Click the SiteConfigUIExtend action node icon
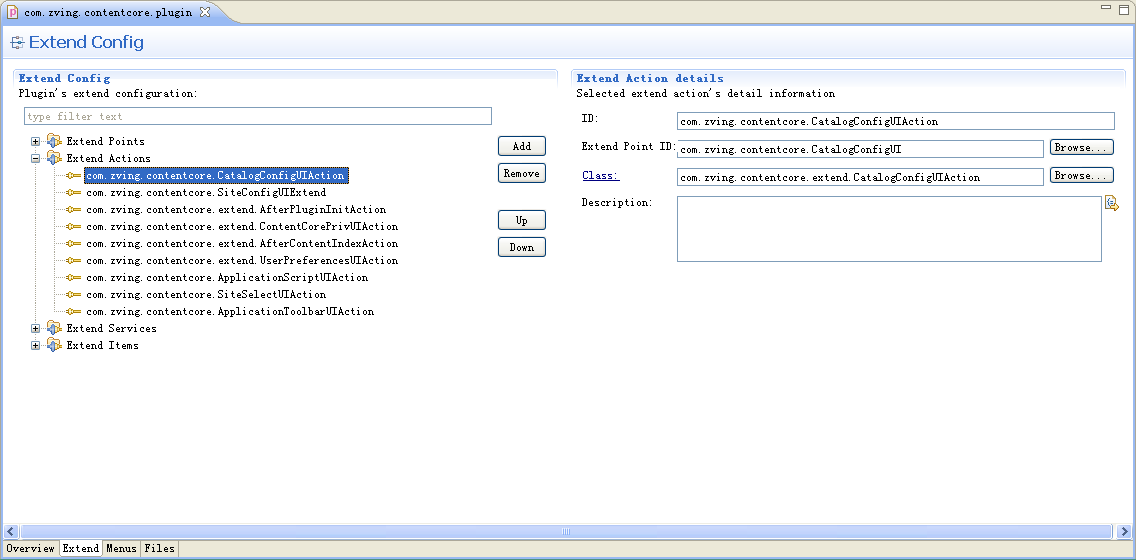The width and height of the screenshot is (1136, 560). coord(73,192)
